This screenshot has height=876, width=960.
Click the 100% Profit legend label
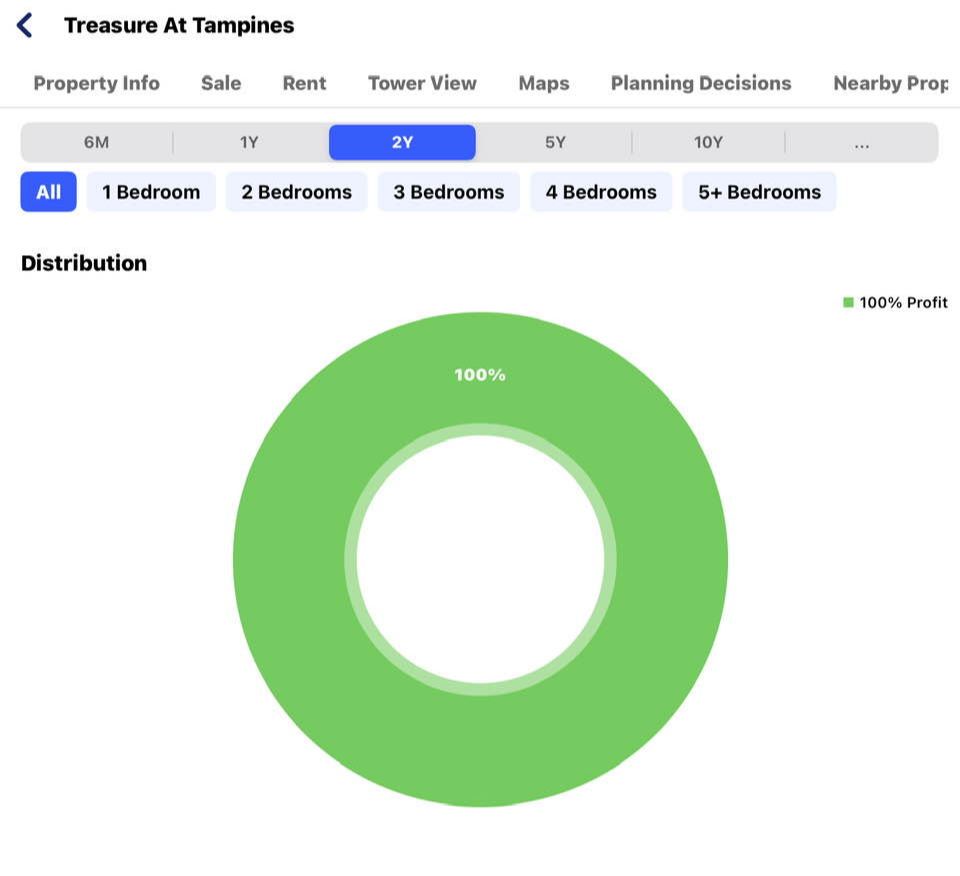[903, 302]
